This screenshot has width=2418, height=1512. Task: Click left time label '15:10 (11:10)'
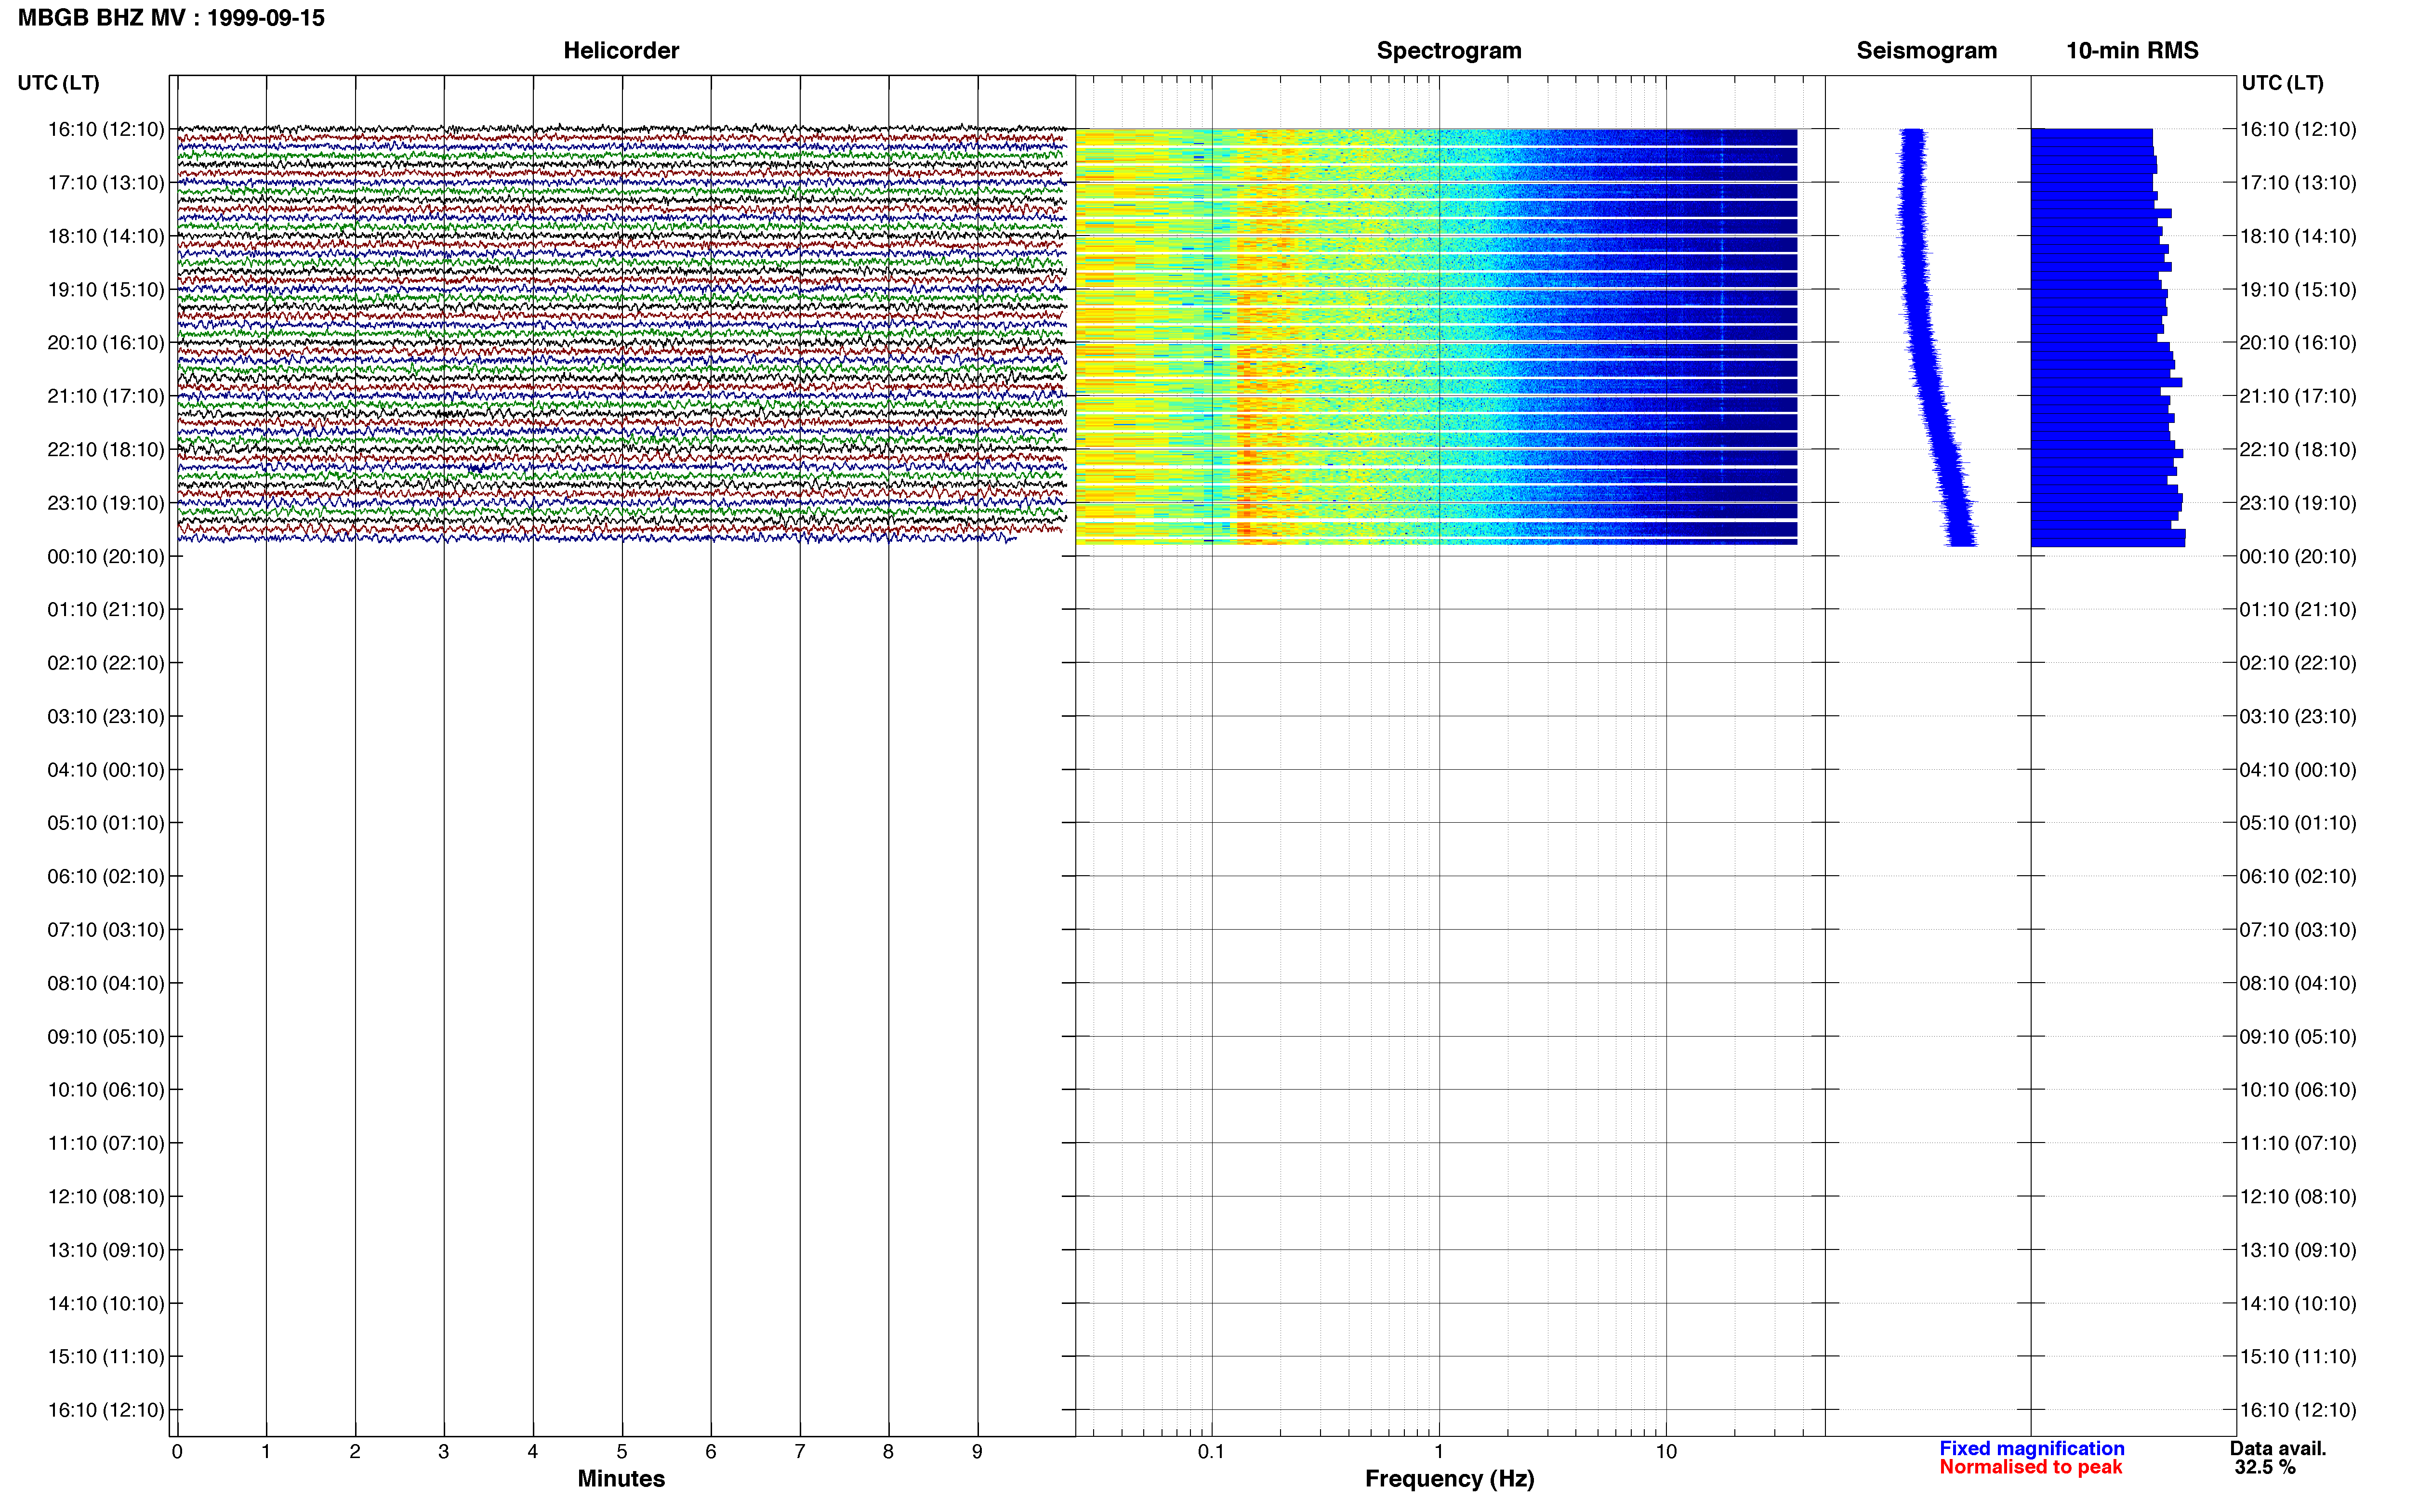point(106,1357)
